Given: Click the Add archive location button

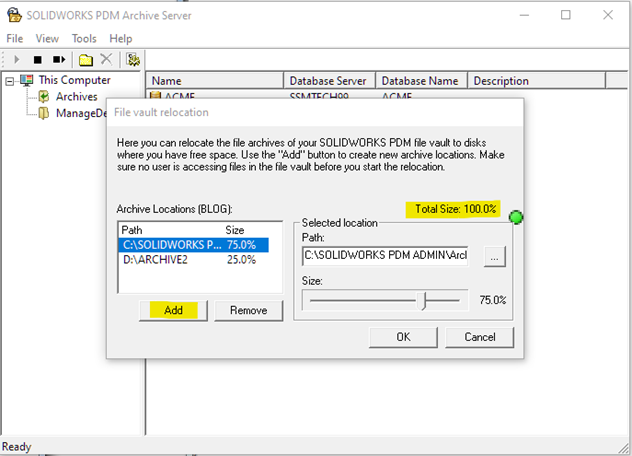Looking at the screenshot, I should point(174,311).
